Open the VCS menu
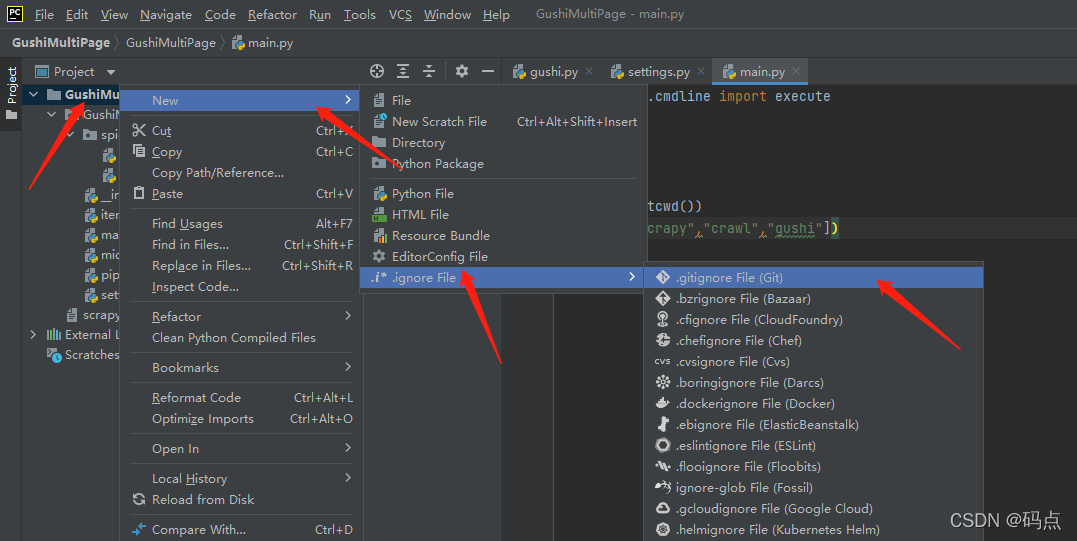This screenshot has width=1077, height=541. (x=400, y=14)
